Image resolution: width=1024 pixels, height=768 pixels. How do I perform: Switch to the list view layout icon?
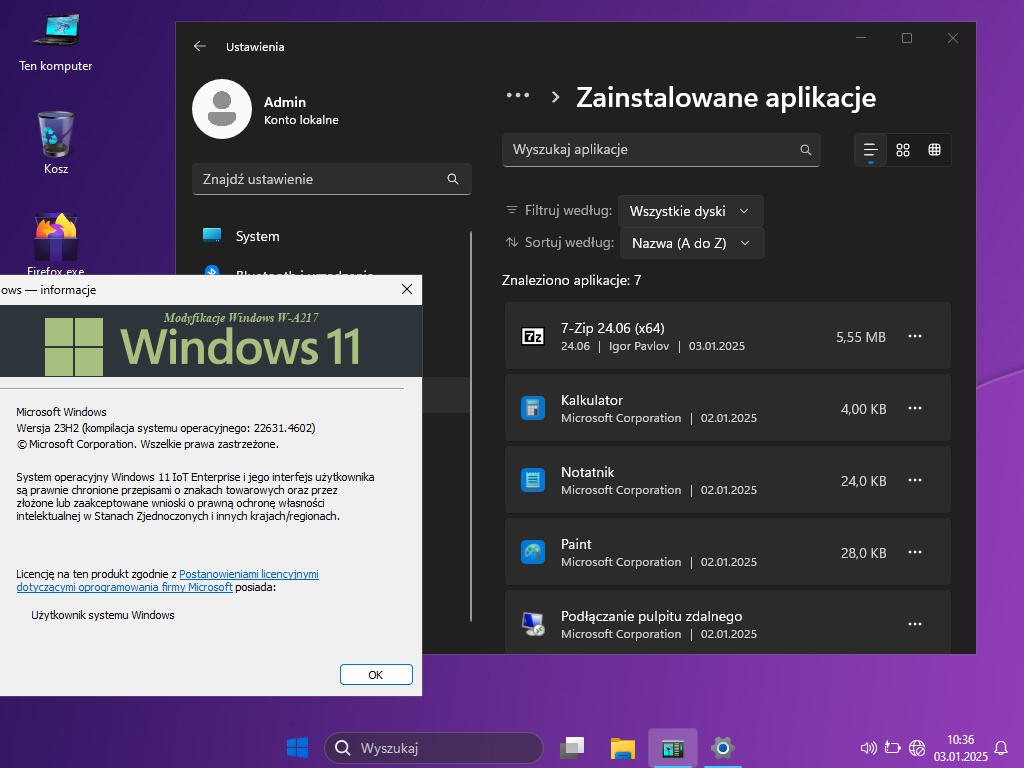871,150
